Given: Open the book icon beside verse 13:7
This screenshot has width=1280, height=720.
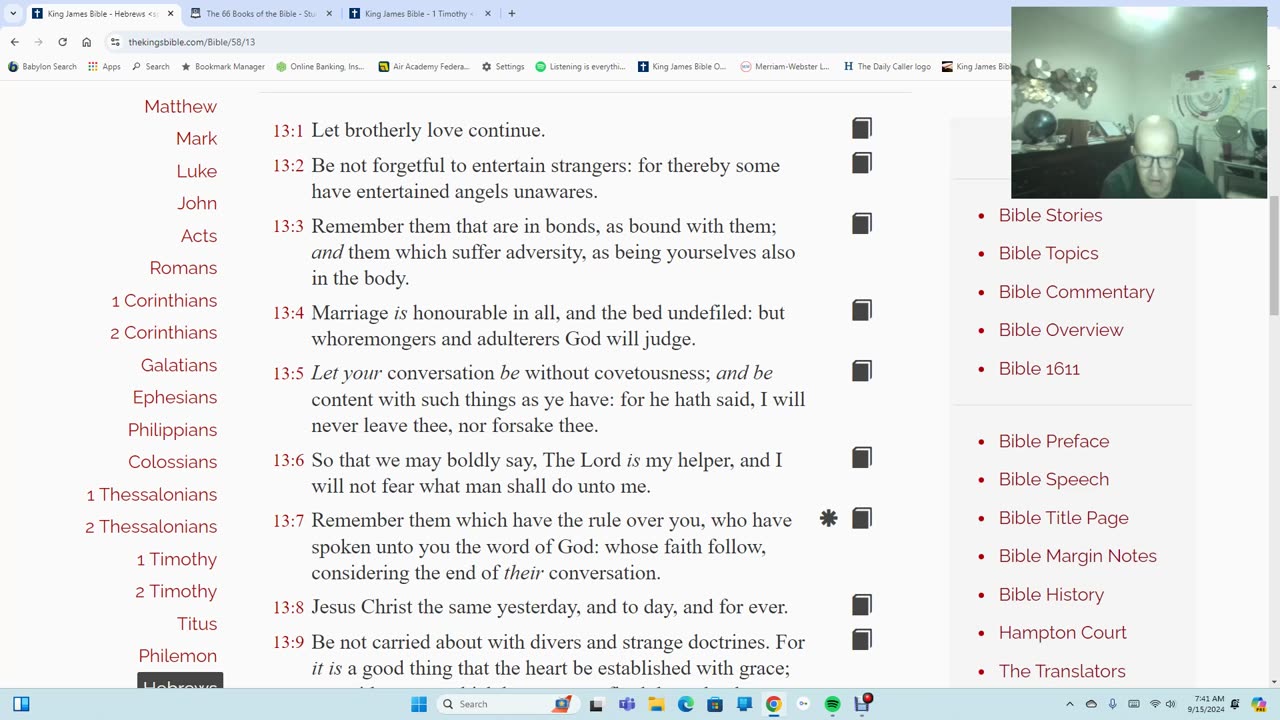Looking at the screenshot, I should click(862, 518).
